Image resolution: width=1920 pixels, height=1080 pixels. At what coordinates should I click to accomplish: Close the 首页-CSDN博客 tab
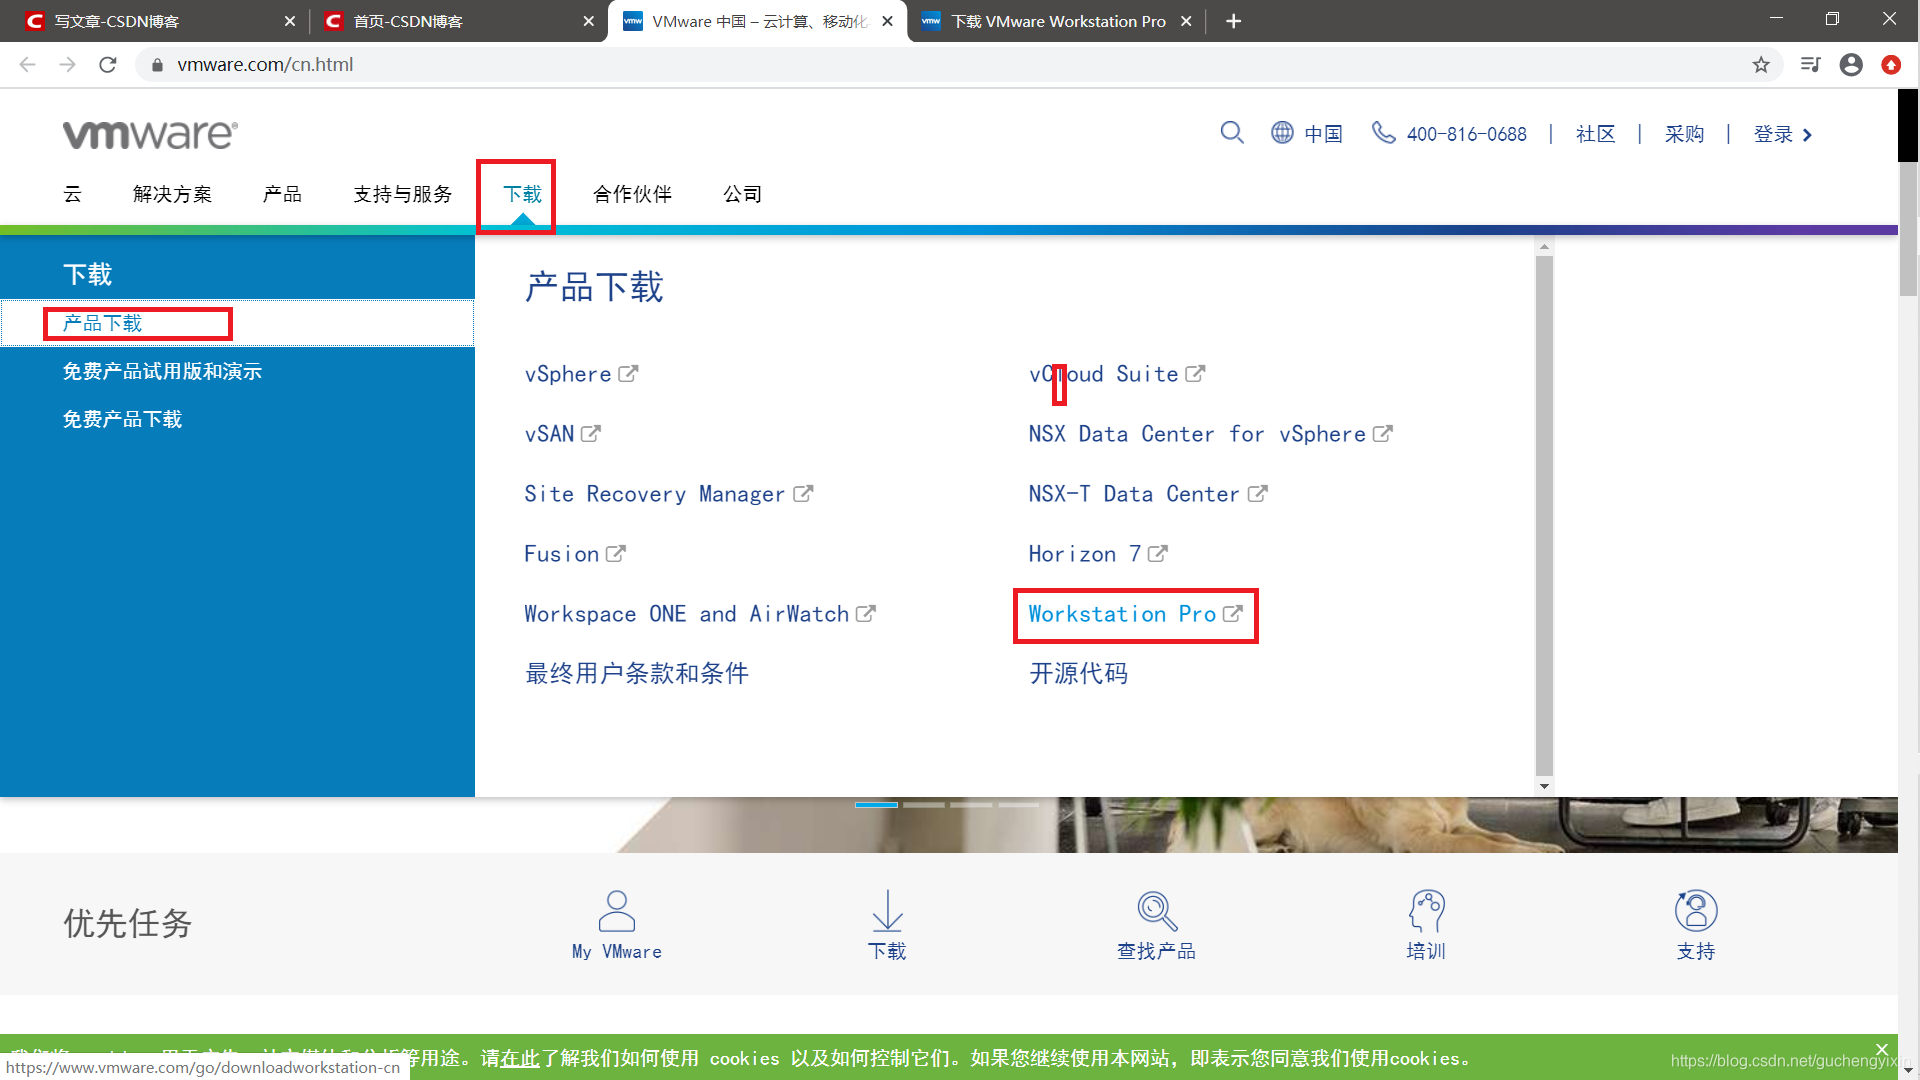click(x=589, y=21)
